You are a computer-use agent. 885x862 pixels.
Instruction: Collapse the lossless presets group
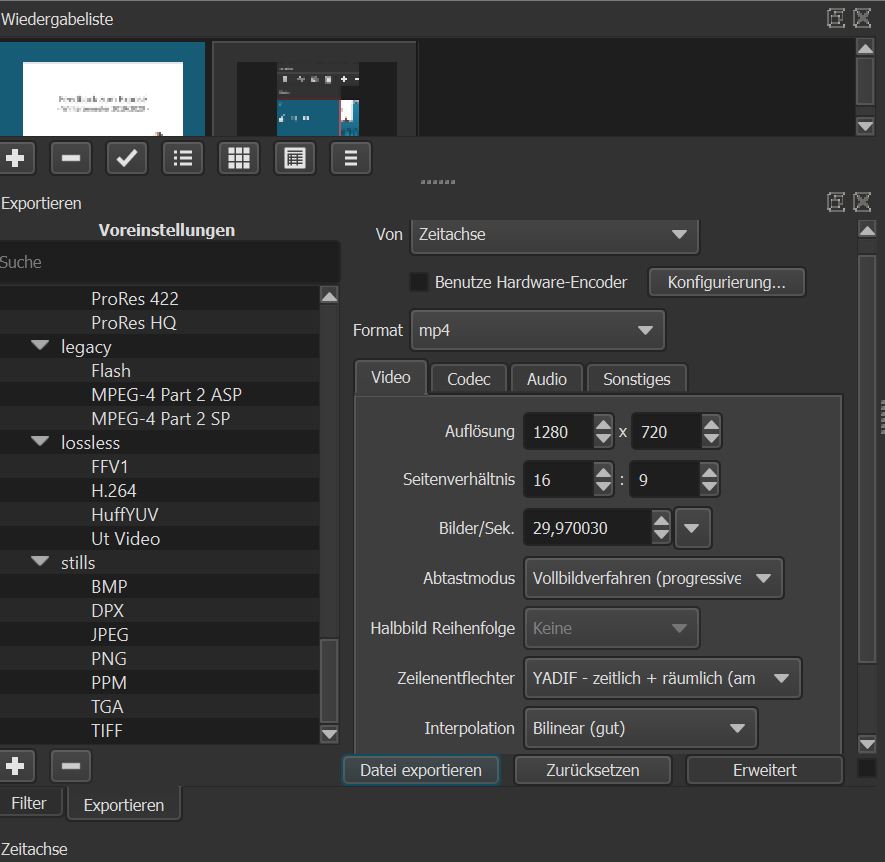pos(40,442)
